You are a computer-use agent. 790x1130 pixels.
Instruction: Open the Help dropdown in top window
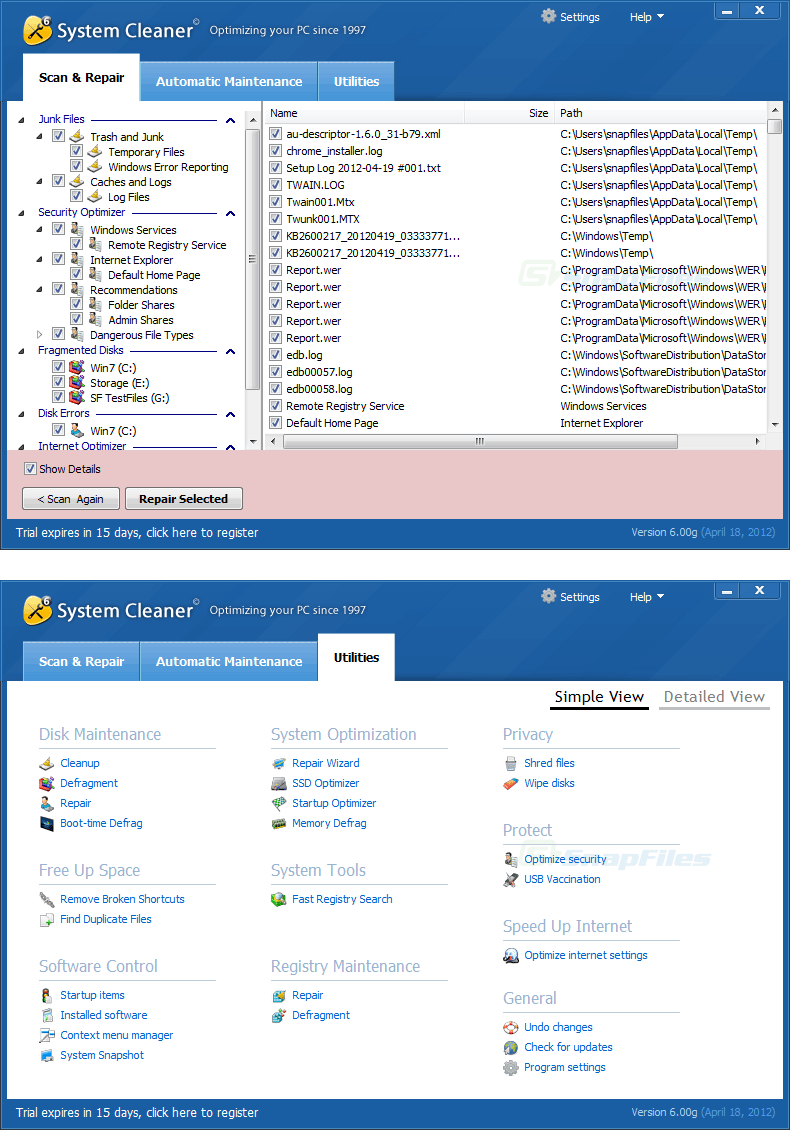coord(647,17)
